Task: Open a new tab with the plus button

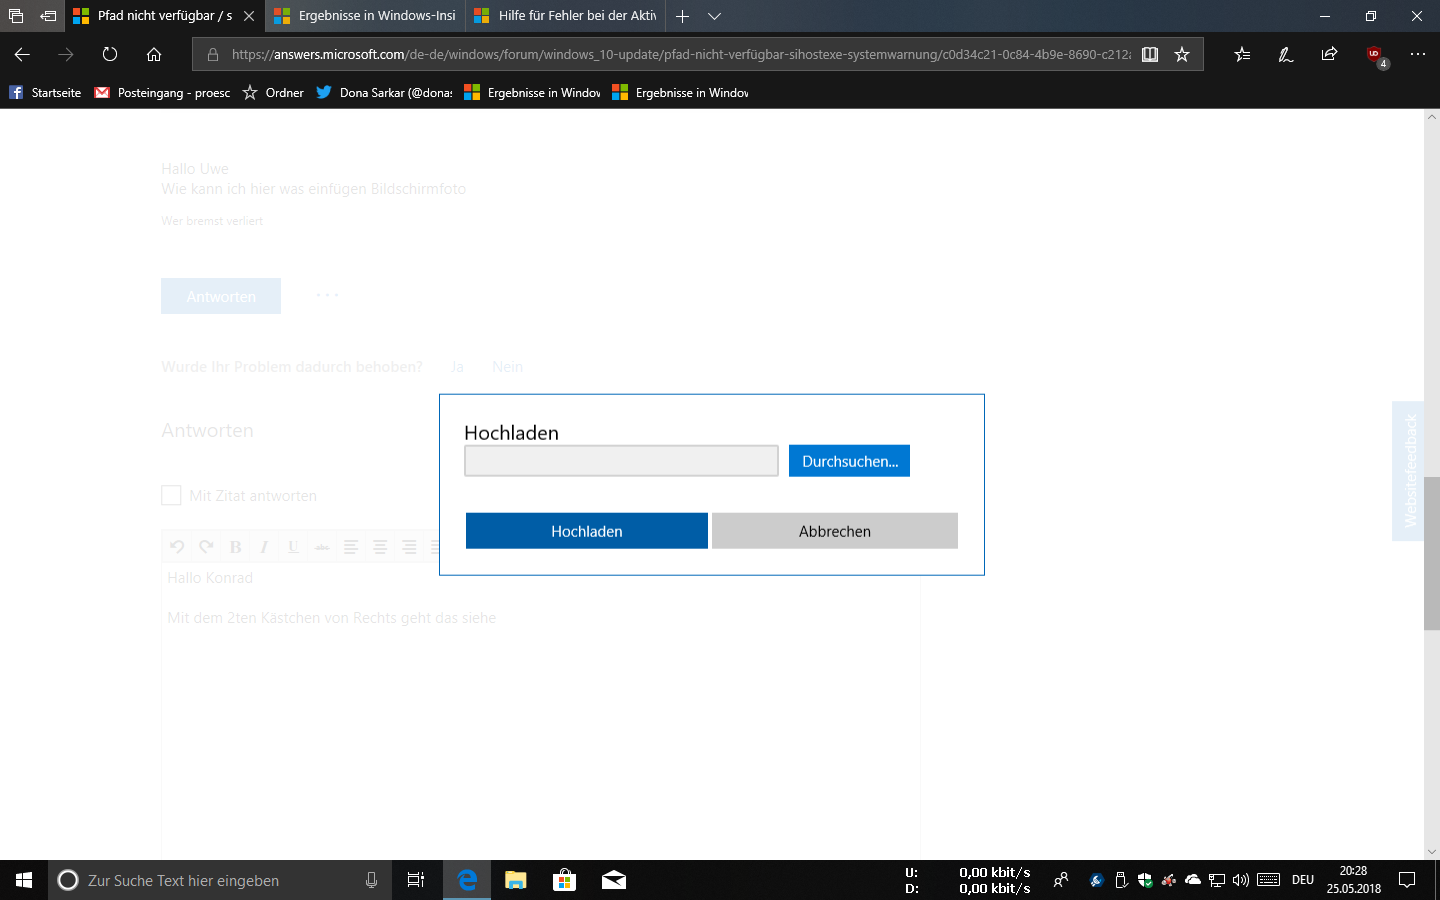Action: point(682,16)
